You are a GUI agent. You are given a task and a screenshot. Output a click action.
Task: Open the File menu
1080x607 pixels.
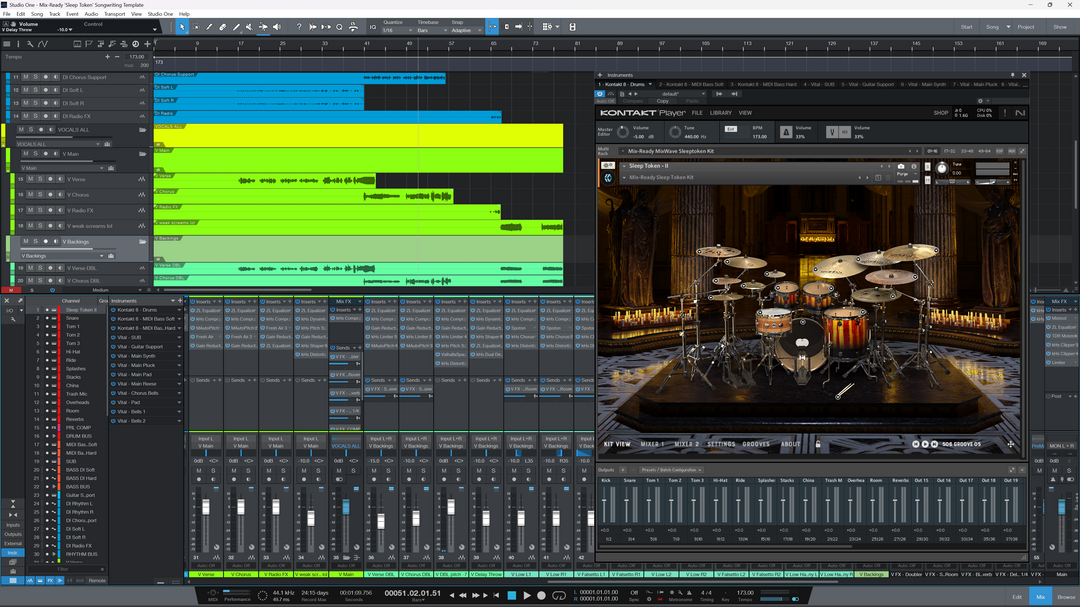(x=6, y=14)
